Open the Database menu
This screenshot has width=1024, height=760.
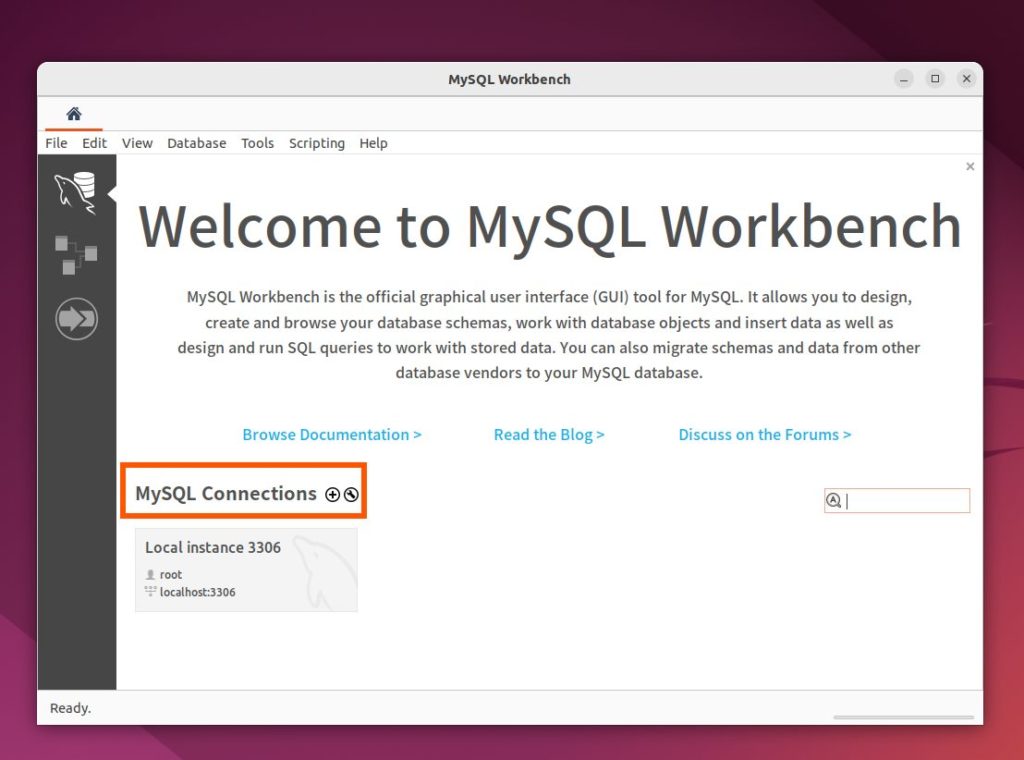click(x=196, y=143)
